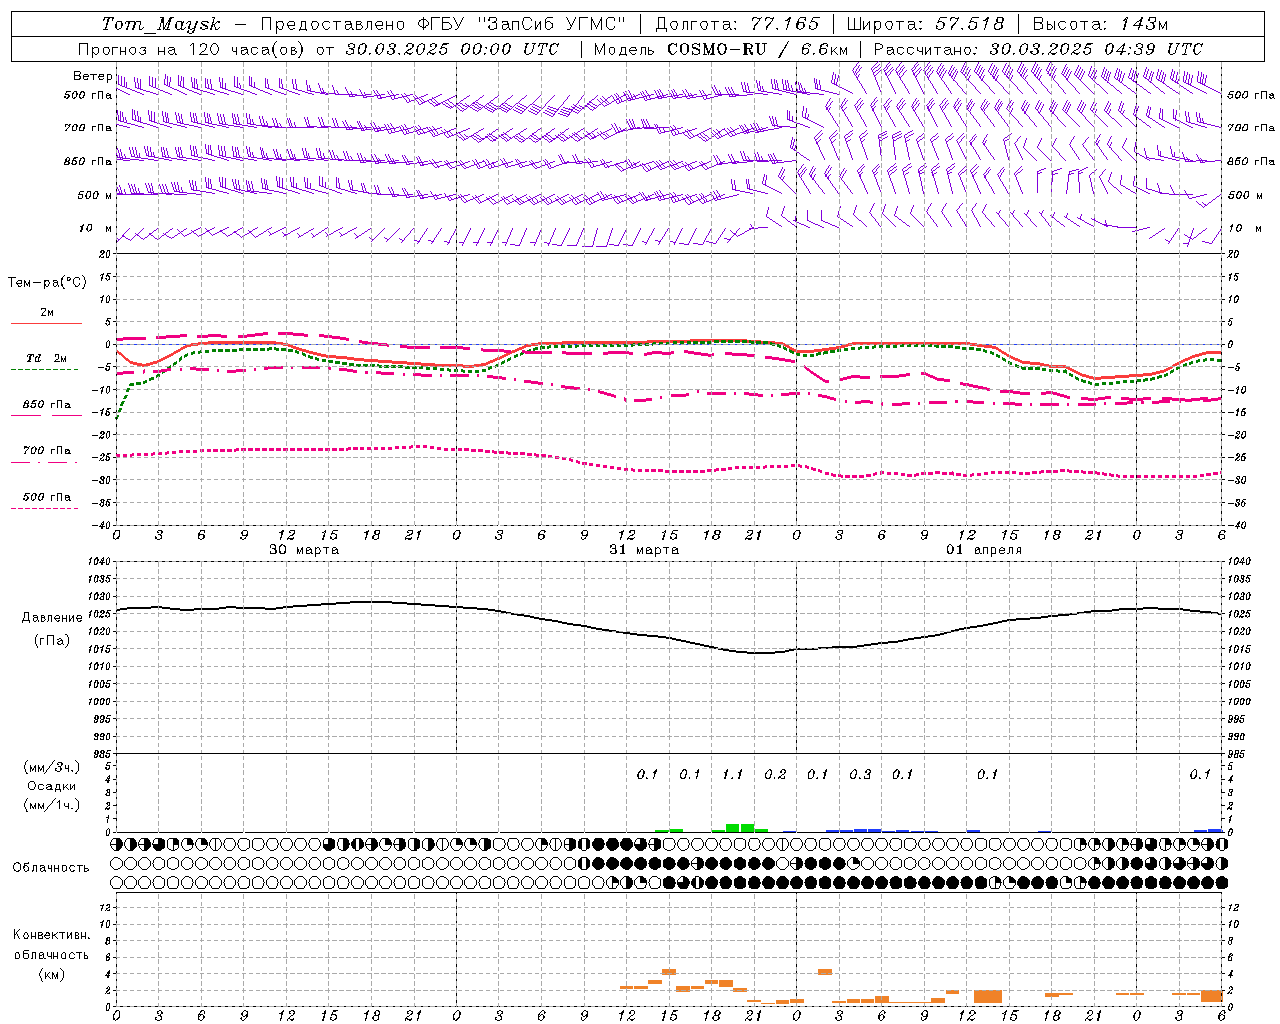Select the Осадки precipitation label
Viewport: 1280px width, 1024px height.
coord(52,787)
